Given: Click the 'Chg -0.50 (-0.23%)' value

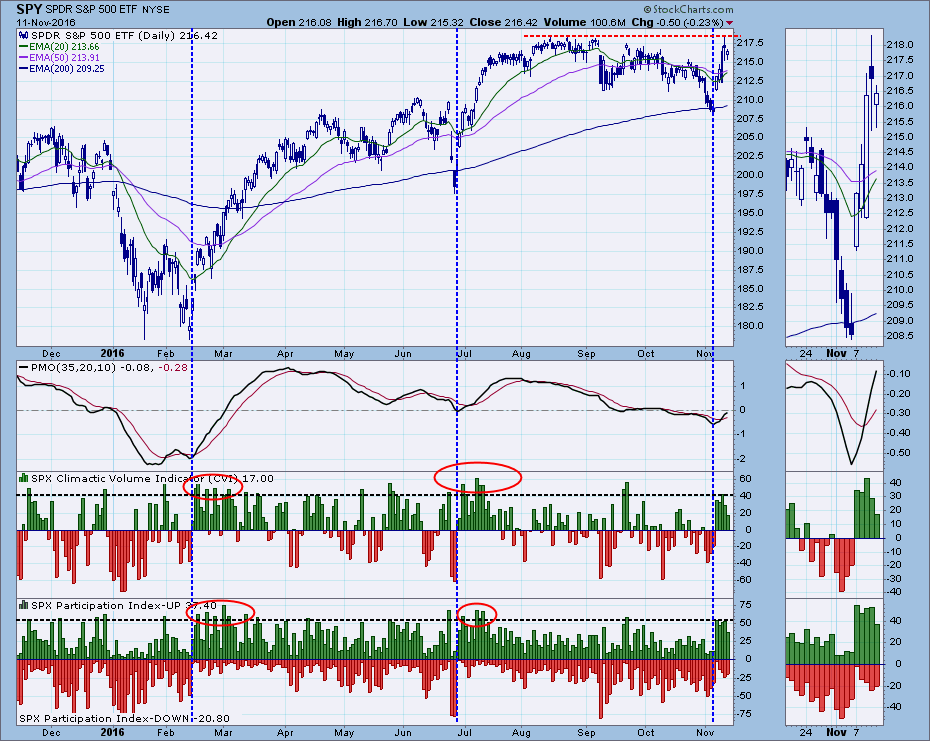Looking at the screenshot, I should pos(677,23).
